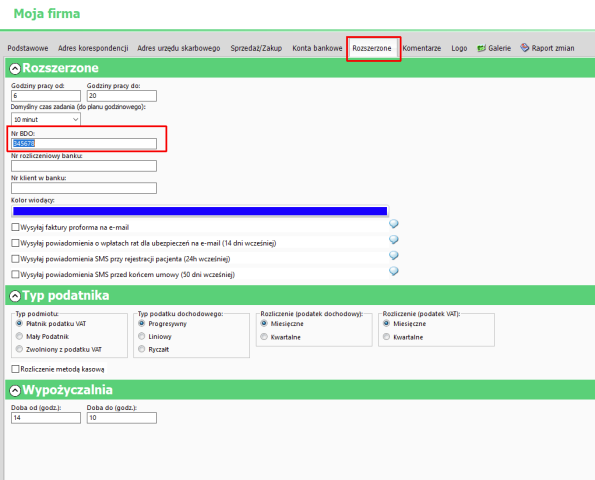
Task: Open the blue Kolor wiodący swatch
Action: [x=200, y=211]
